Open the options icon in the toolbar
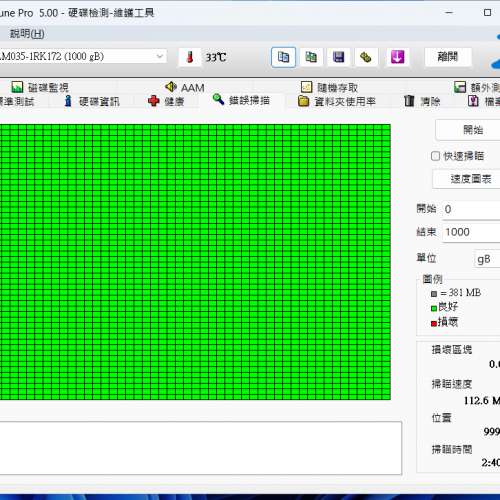The width and height of the screenshot is (500, 500). [366, 57]
